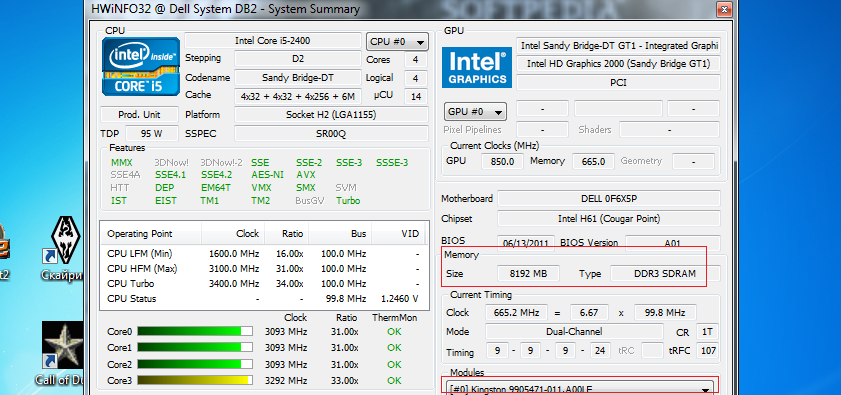
Task: Select the CPU HFM (Max) row
Action: click(x=263, y=268)
